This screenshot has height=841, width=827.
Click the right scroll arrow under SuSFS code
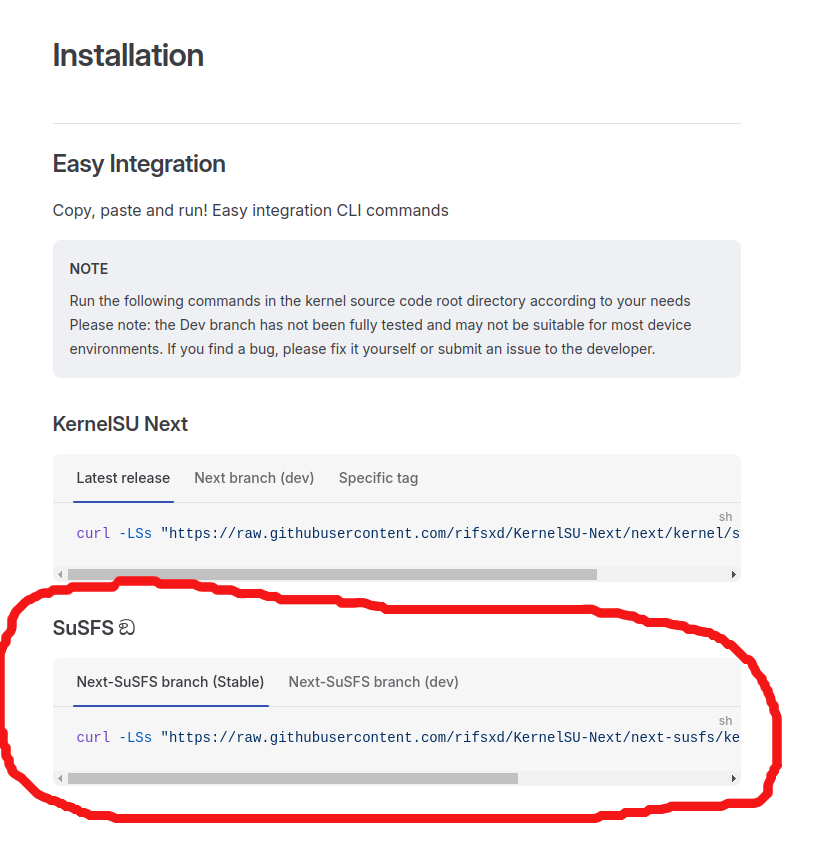734,778
